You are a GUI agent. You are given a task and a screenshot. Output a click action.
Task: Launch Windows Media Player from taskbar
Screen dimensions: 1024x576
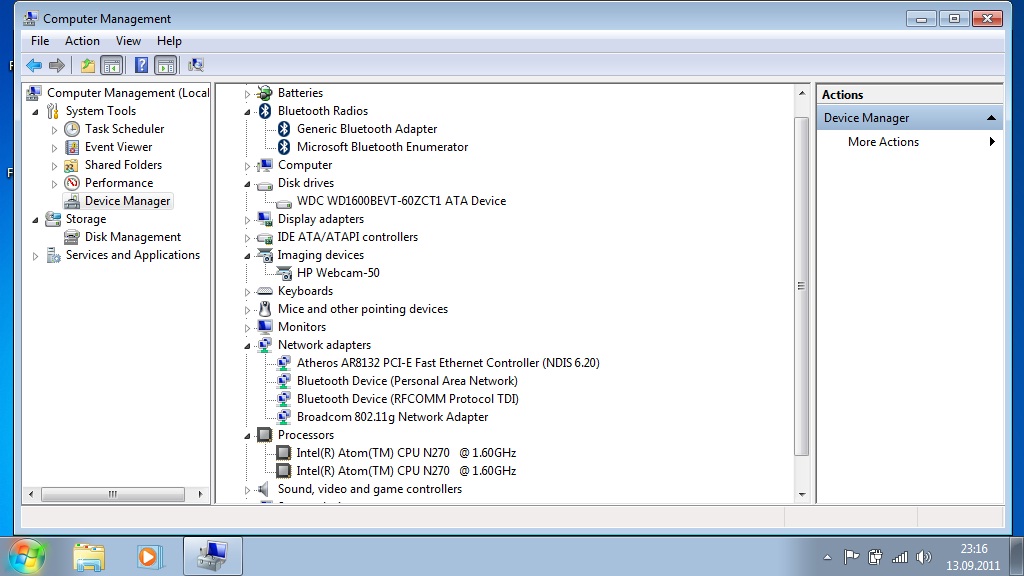[x=149, y=556]
